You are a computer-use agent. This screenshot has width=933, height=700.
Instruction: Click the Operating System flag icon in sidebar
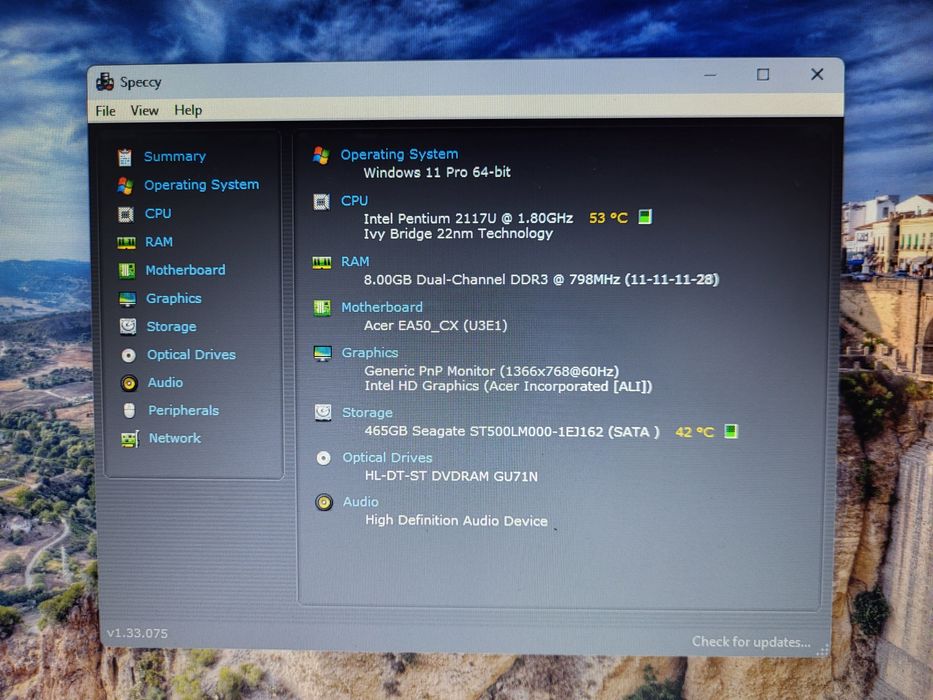pyautogui.click(x=125, y=186)
